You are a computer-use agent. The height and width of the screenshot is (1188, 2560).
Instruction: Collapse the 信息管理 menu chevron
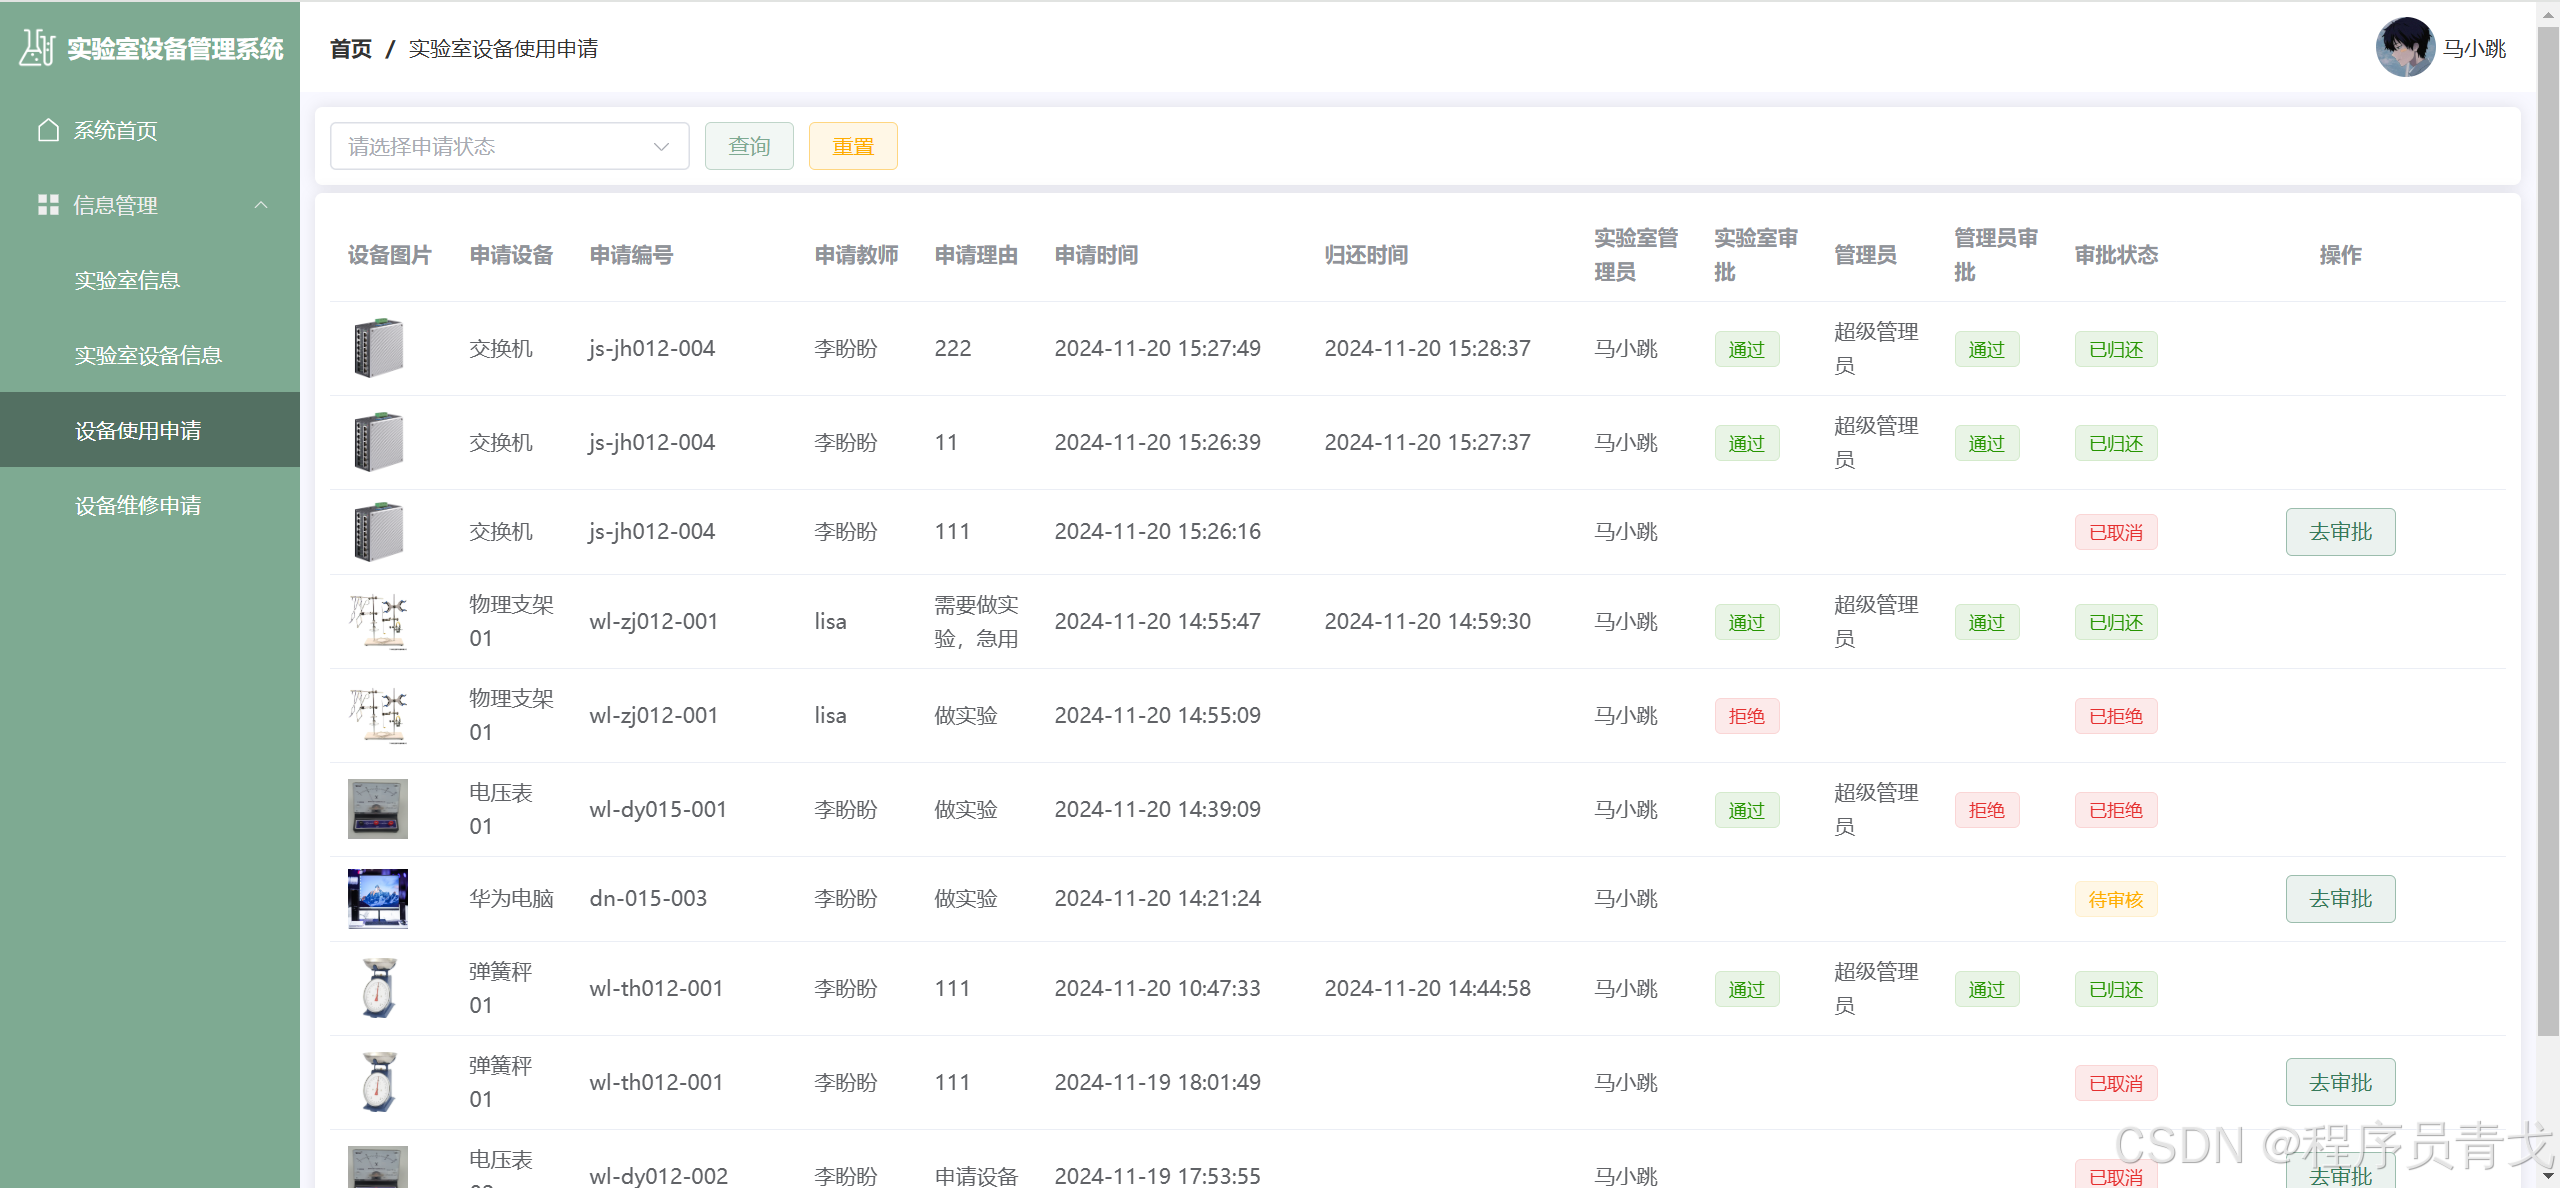(x=261, y=205)
